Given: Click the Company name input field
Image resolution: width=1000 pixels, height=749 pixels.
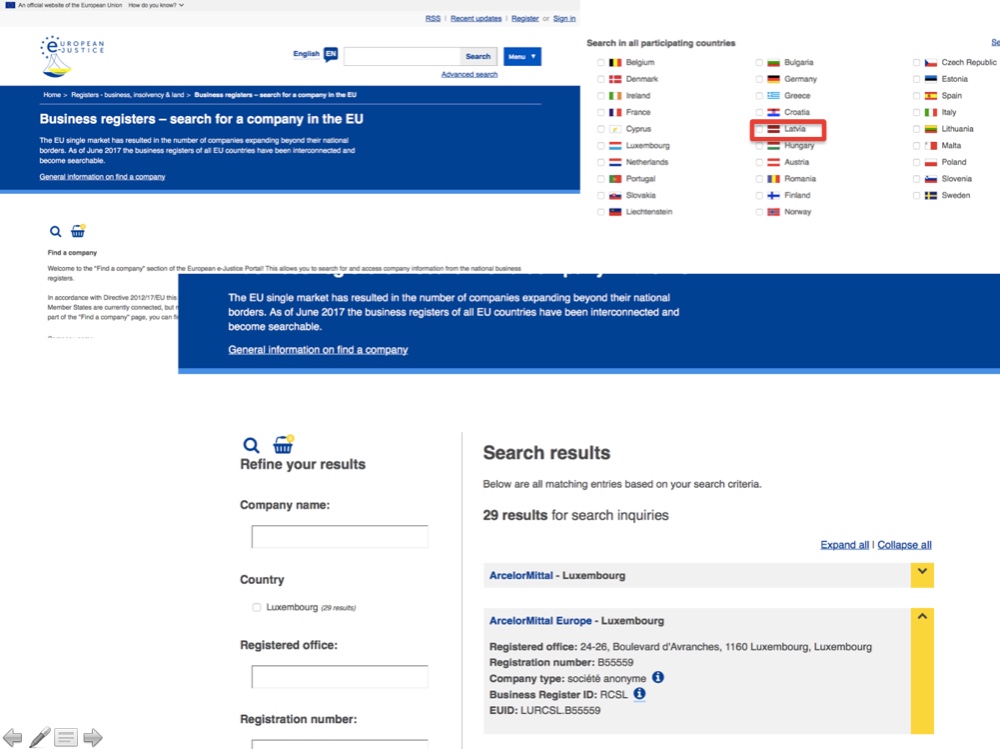Looking at the screenshot, I should (x=339, y=537).
